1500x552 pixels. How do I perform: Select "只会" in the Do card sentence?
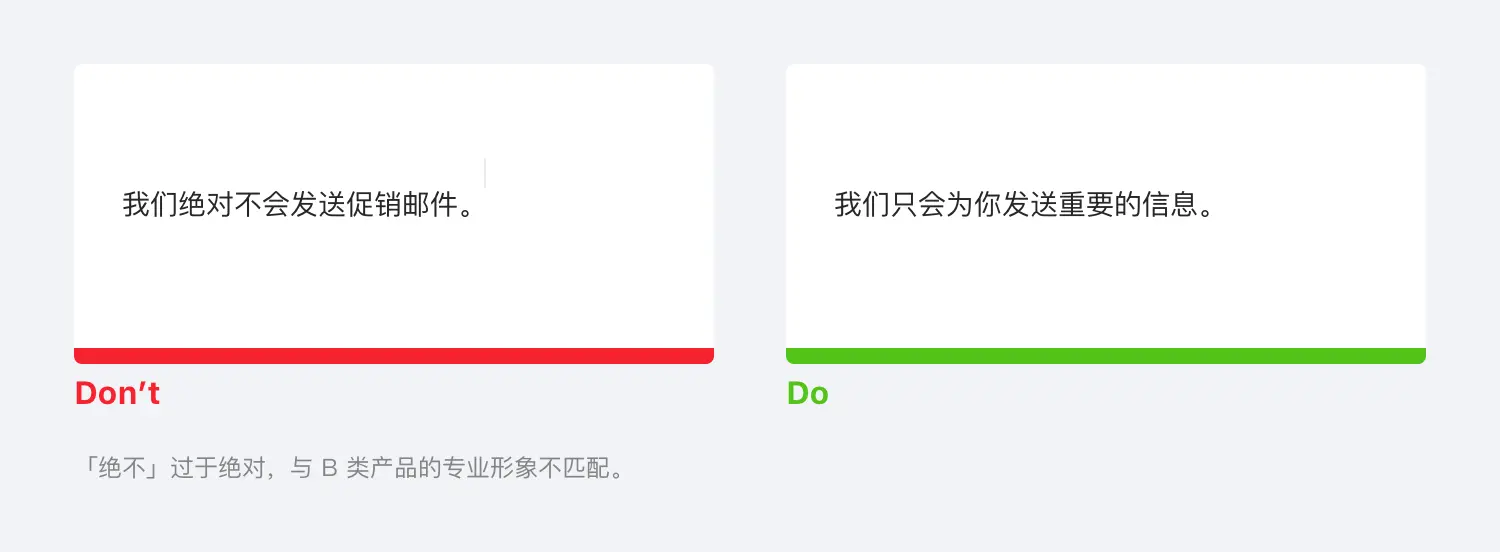pyautogui.click(x=917, y=205)
